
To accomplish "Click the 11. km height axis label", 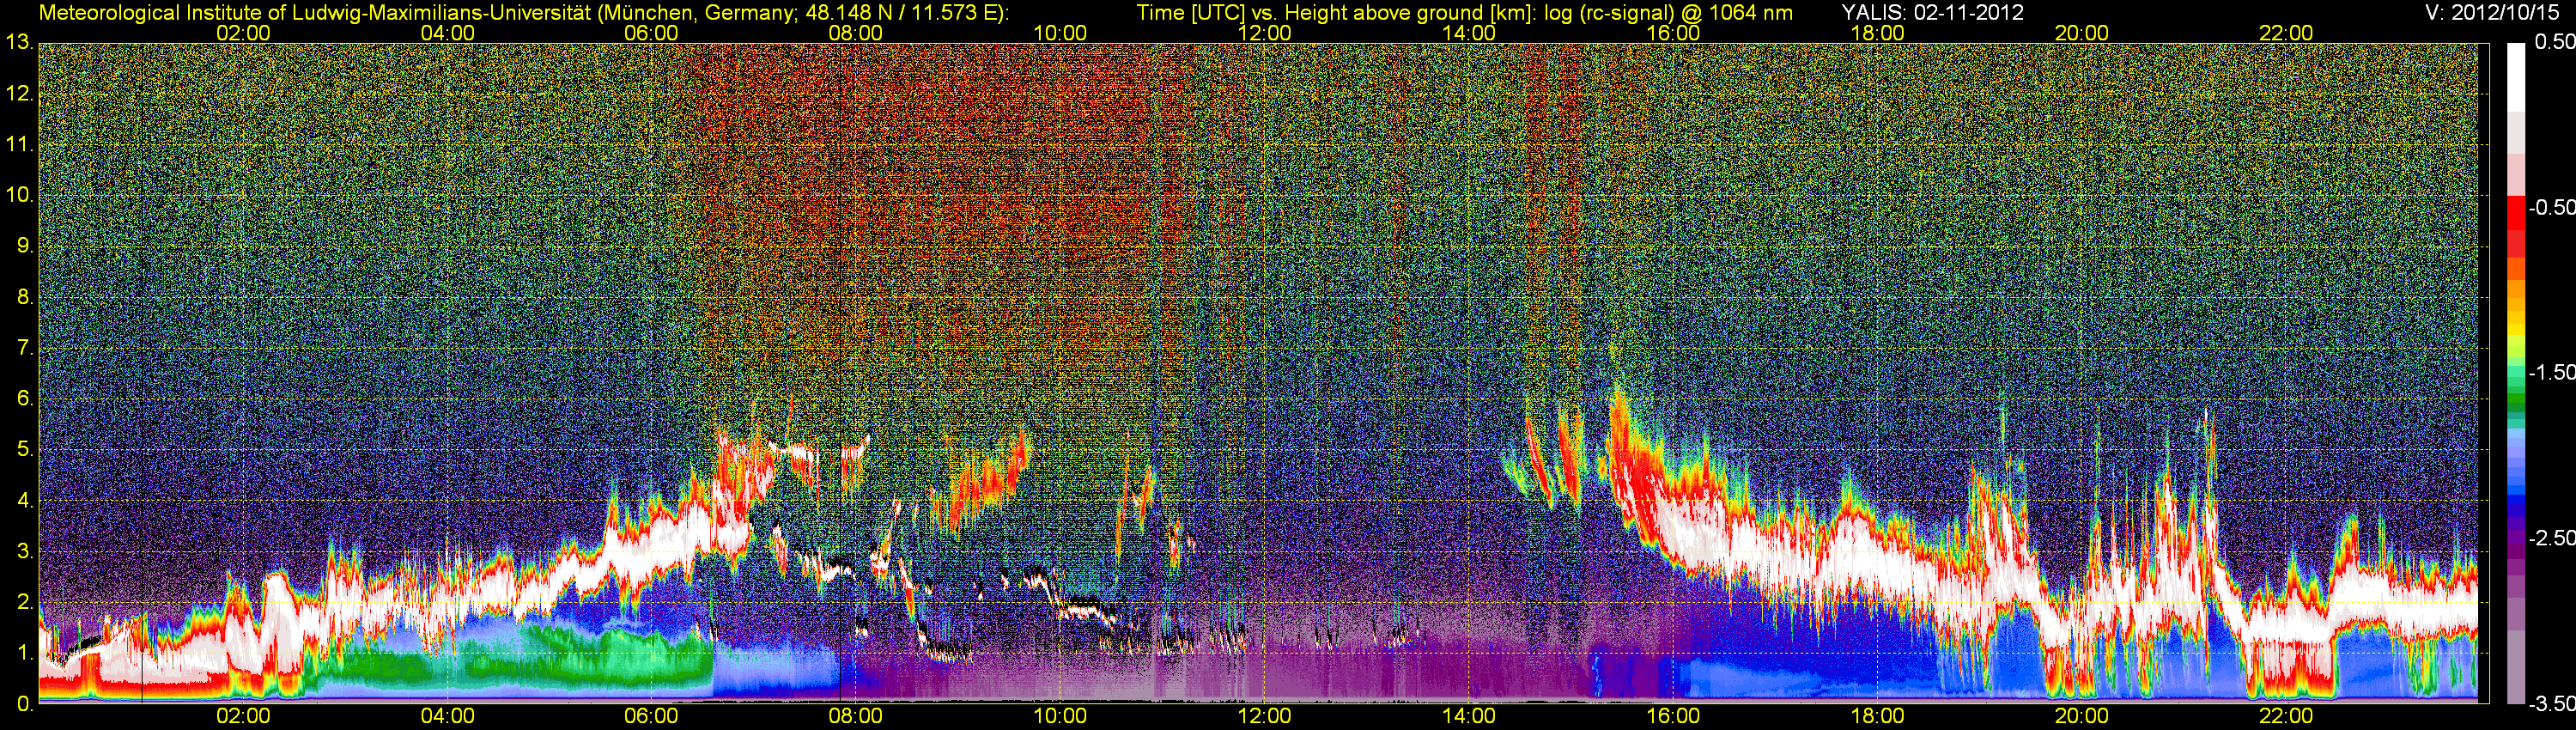I will pos(19,145).
